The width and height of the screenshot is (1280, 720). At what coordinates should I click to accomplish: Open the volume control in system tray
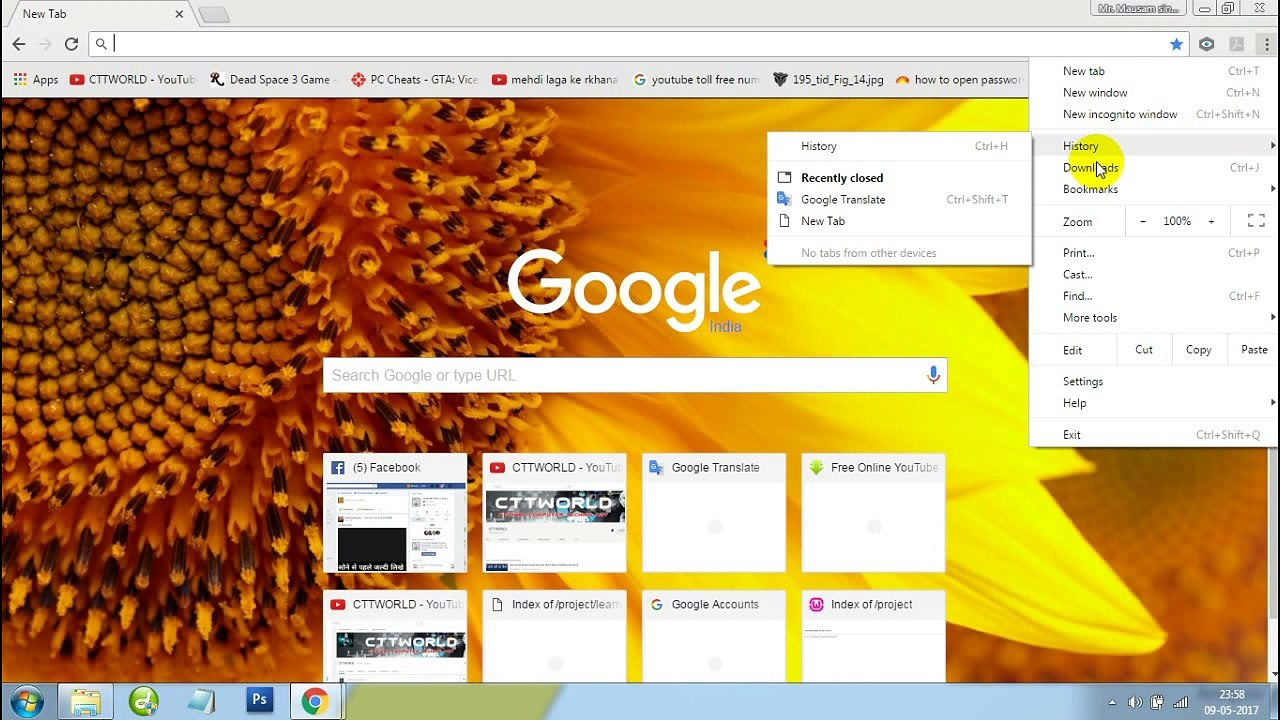tap(1135, 702)
